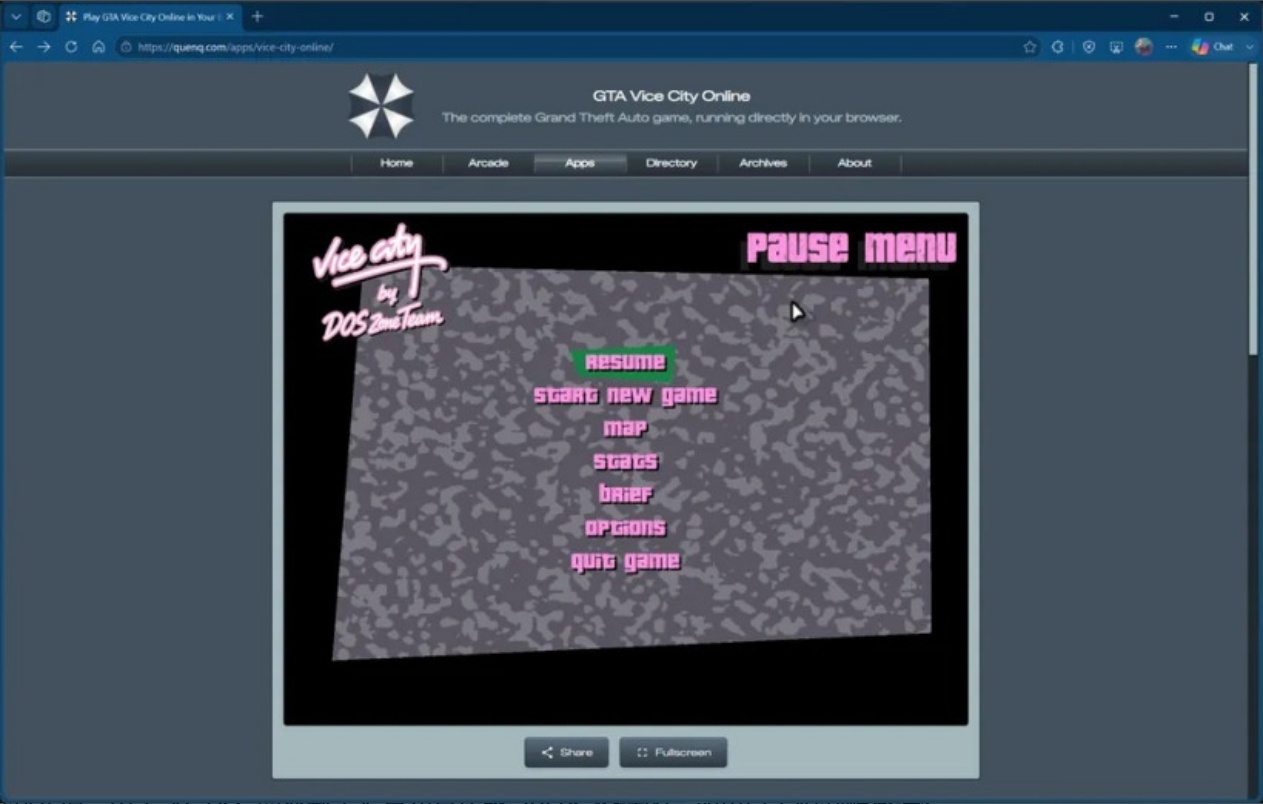Enter Fullscreen mode with the Fullscreen button
The image size is (1263, 804).
[x=673, y=752]
